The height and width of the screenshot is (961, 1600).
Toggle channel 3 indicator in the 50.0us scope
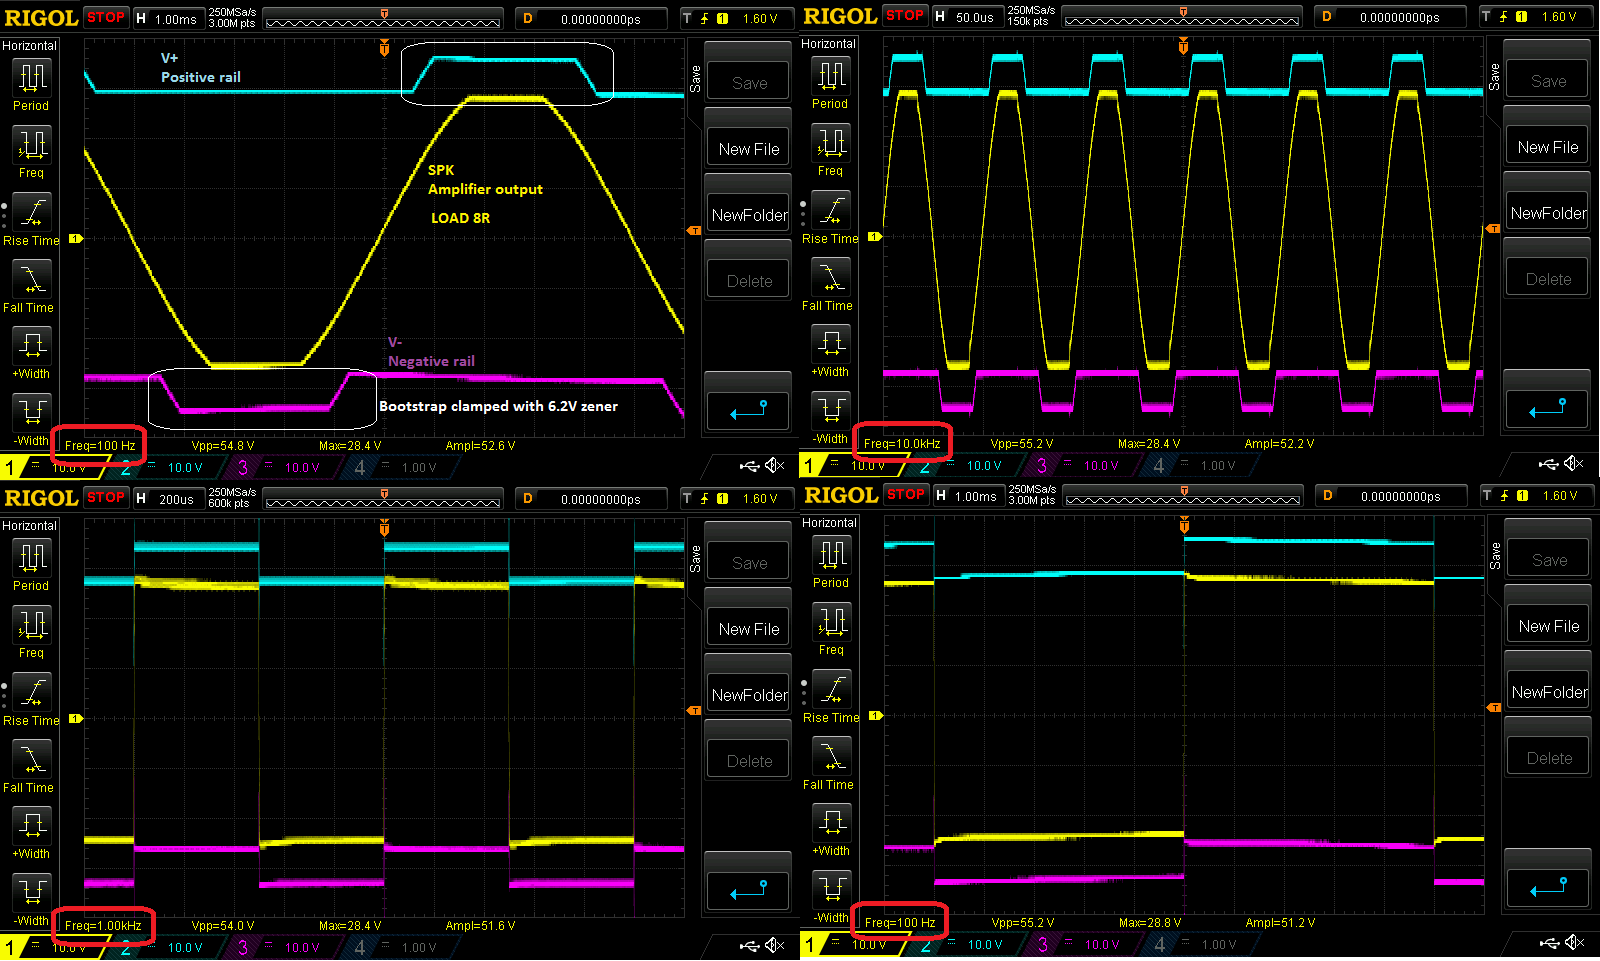pos(1042,466)
